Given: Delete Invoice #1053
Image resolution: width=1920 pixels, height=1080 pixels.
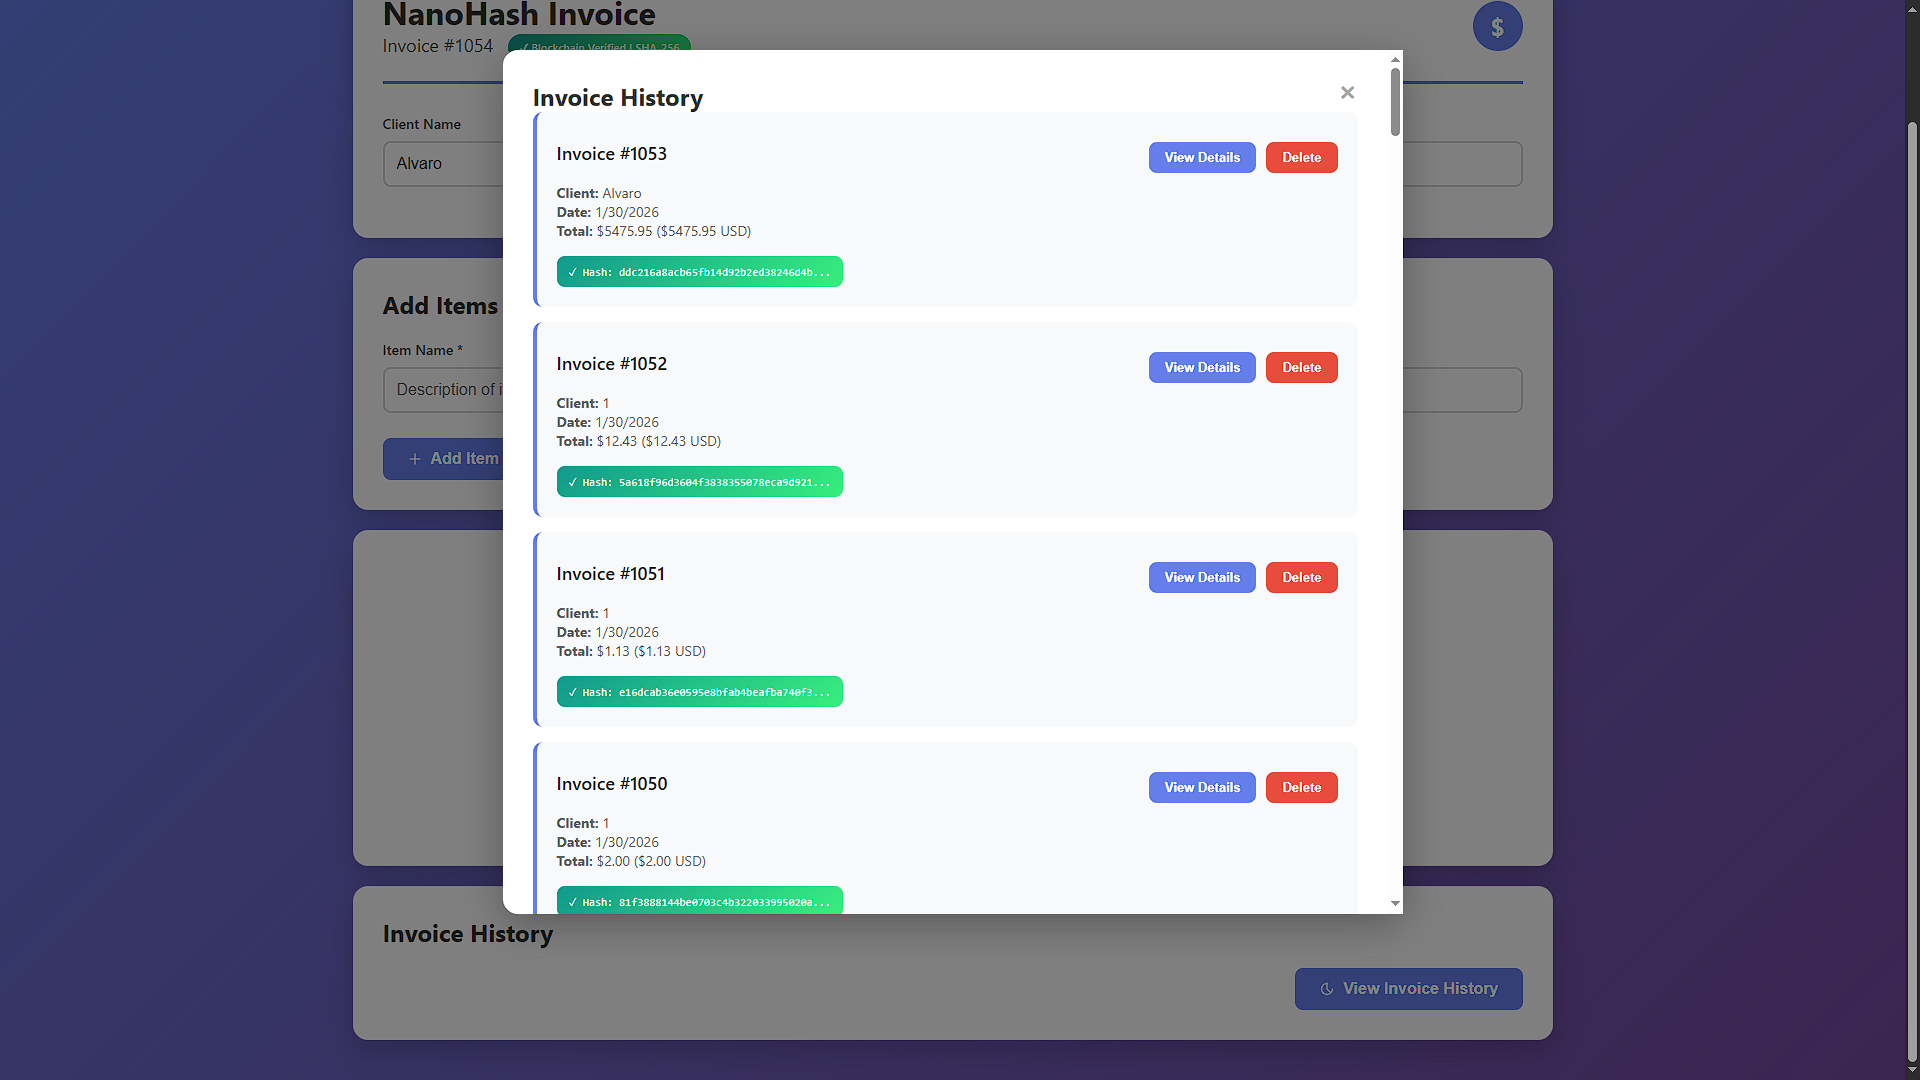Looking at the screenshot, I should click(1301, 158).
